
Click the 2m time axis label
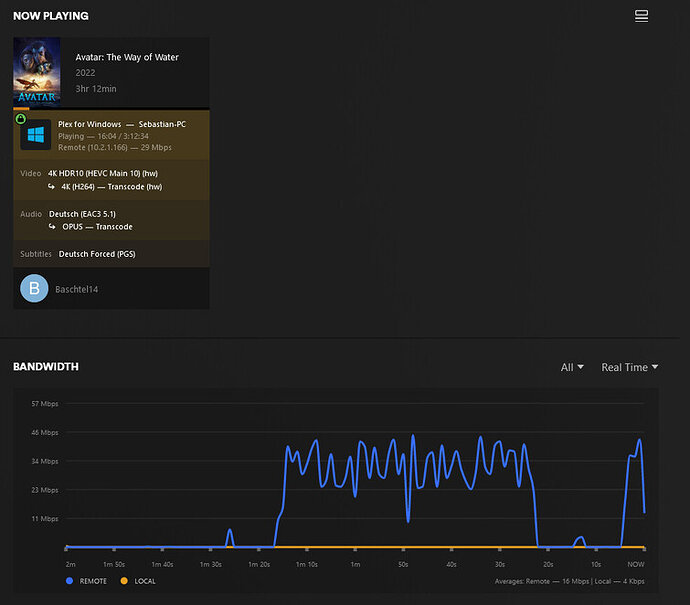[x=70, y=564]
